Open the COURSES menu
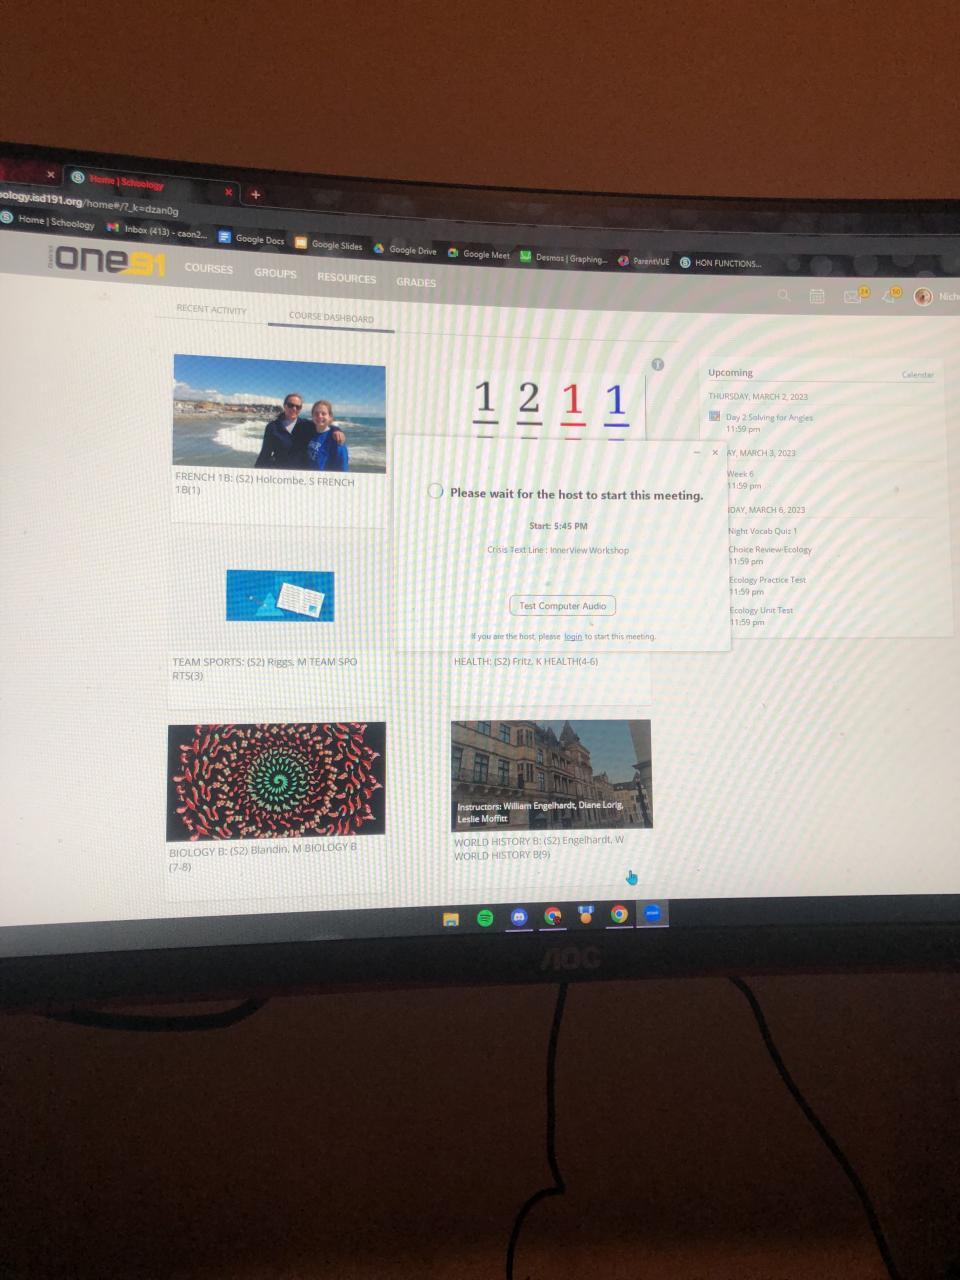Image resolution: width=960 pixels, height=1280 pixels. pos(209,268)
